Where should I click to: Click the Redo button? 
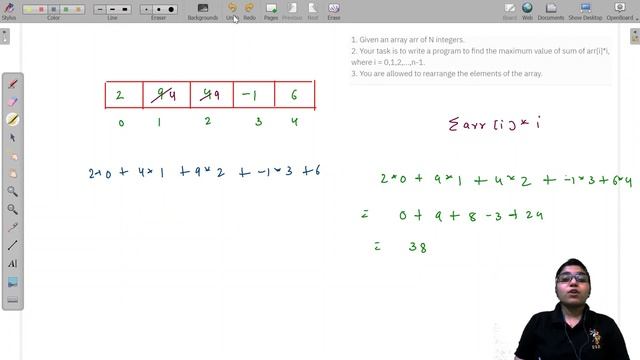(249, 11)
